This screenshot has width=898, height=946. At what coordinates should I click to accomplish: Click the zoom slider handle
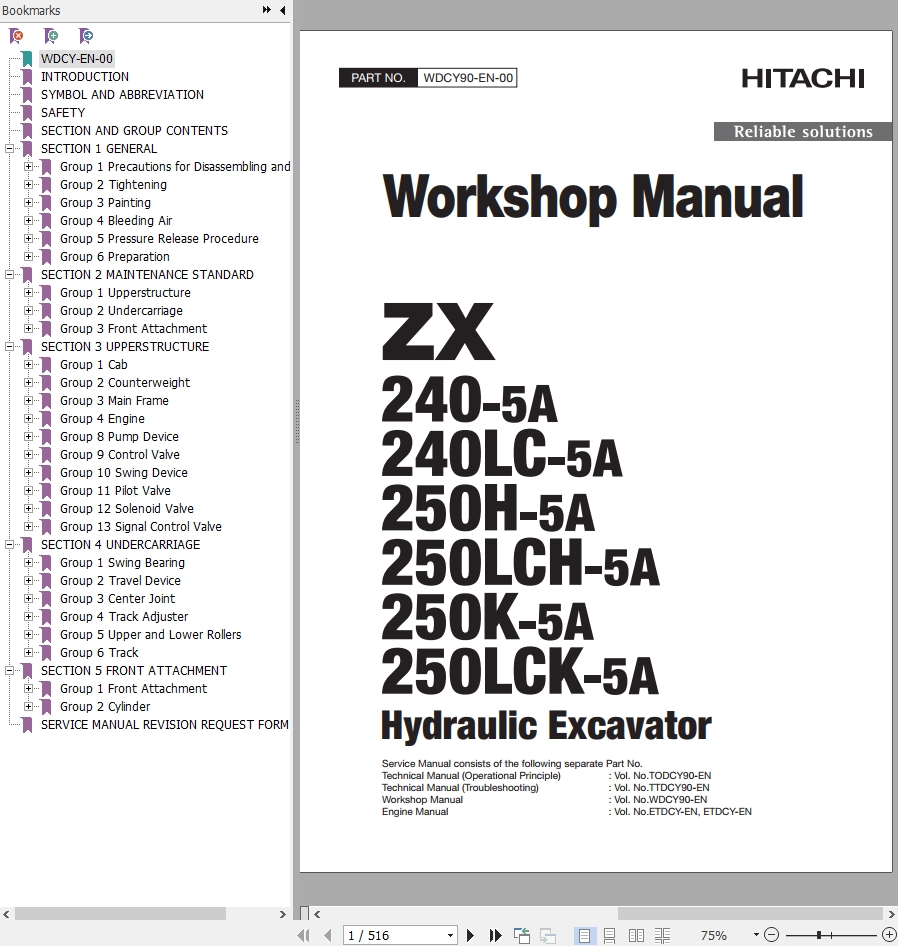click(x=819, y=935)
